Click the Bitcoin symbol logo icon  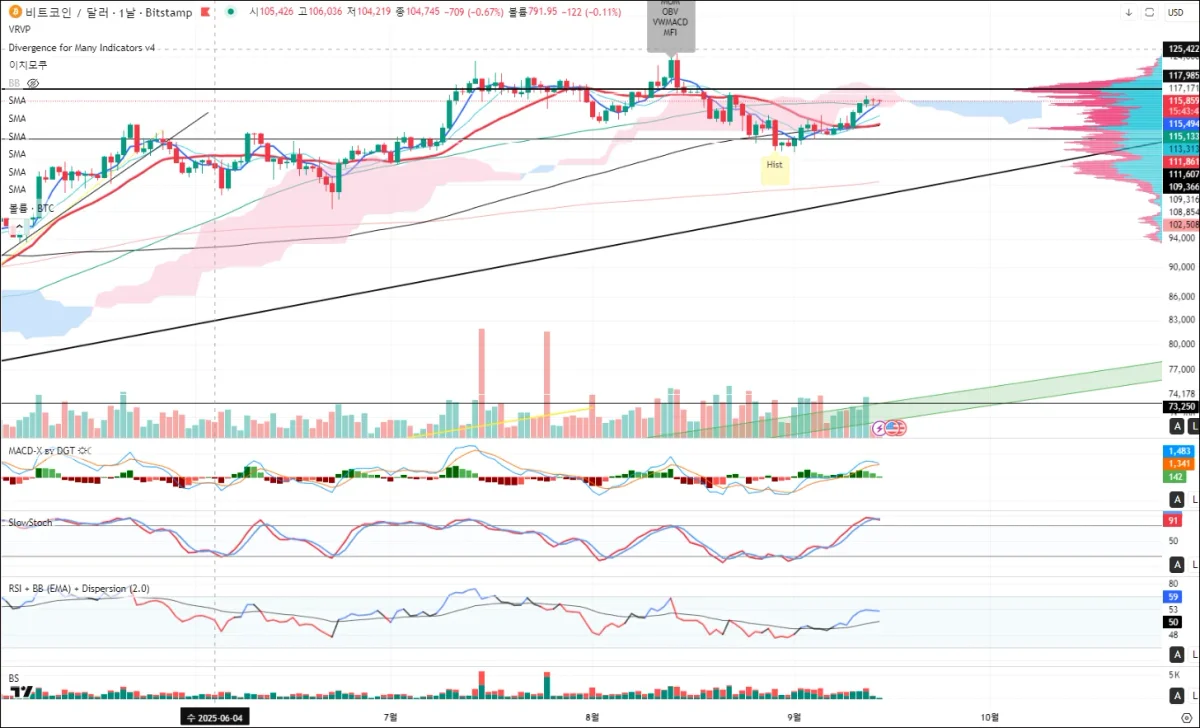click(17, 12)
